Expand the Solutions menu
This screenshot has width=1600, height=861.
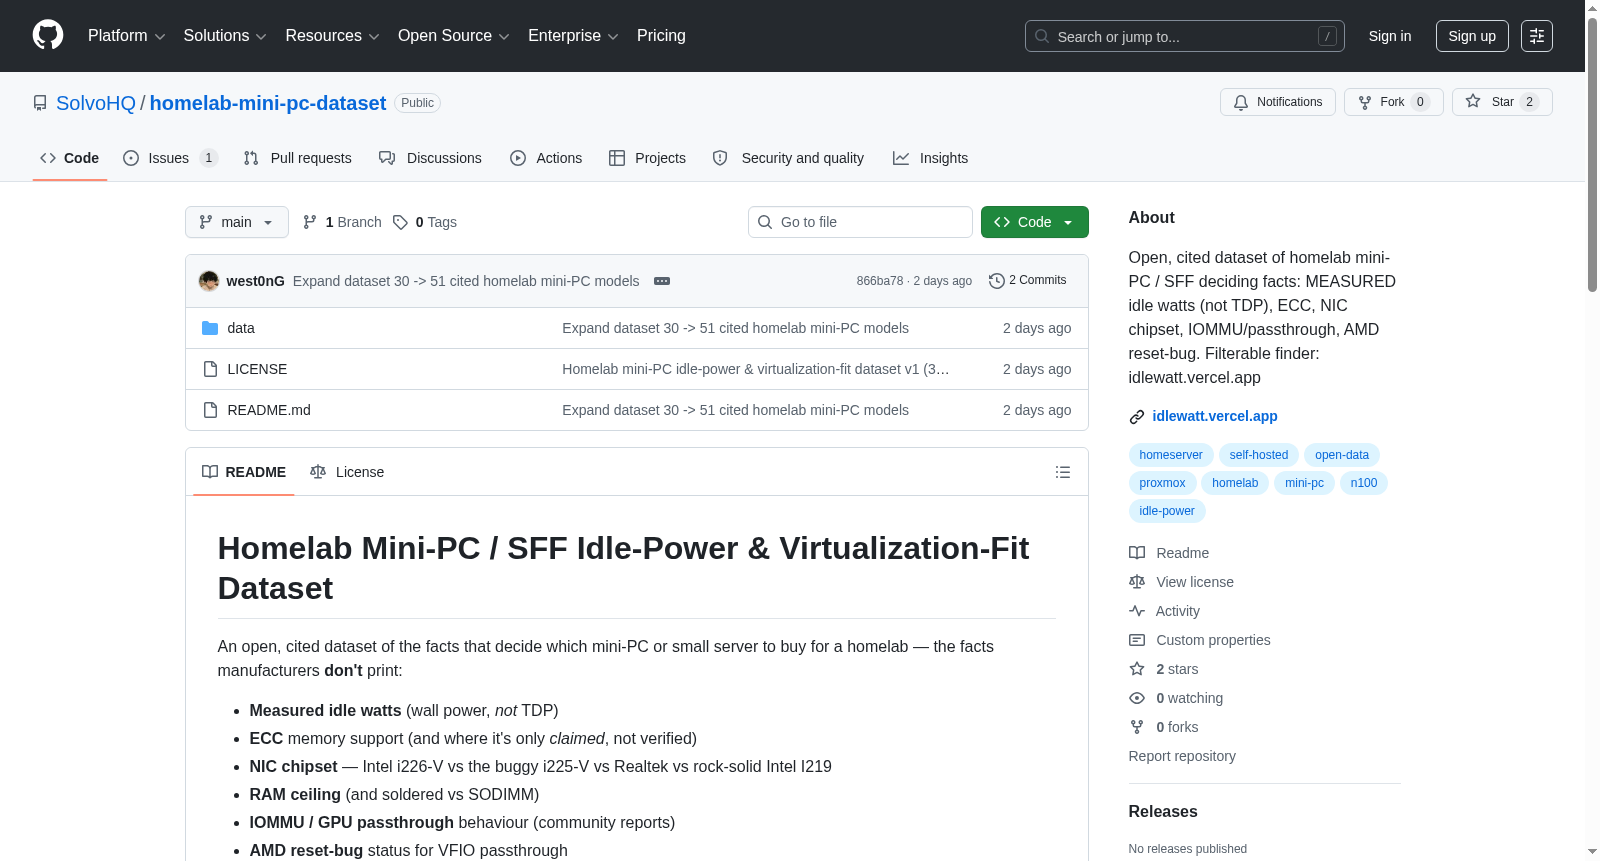(x=225, y=36)
